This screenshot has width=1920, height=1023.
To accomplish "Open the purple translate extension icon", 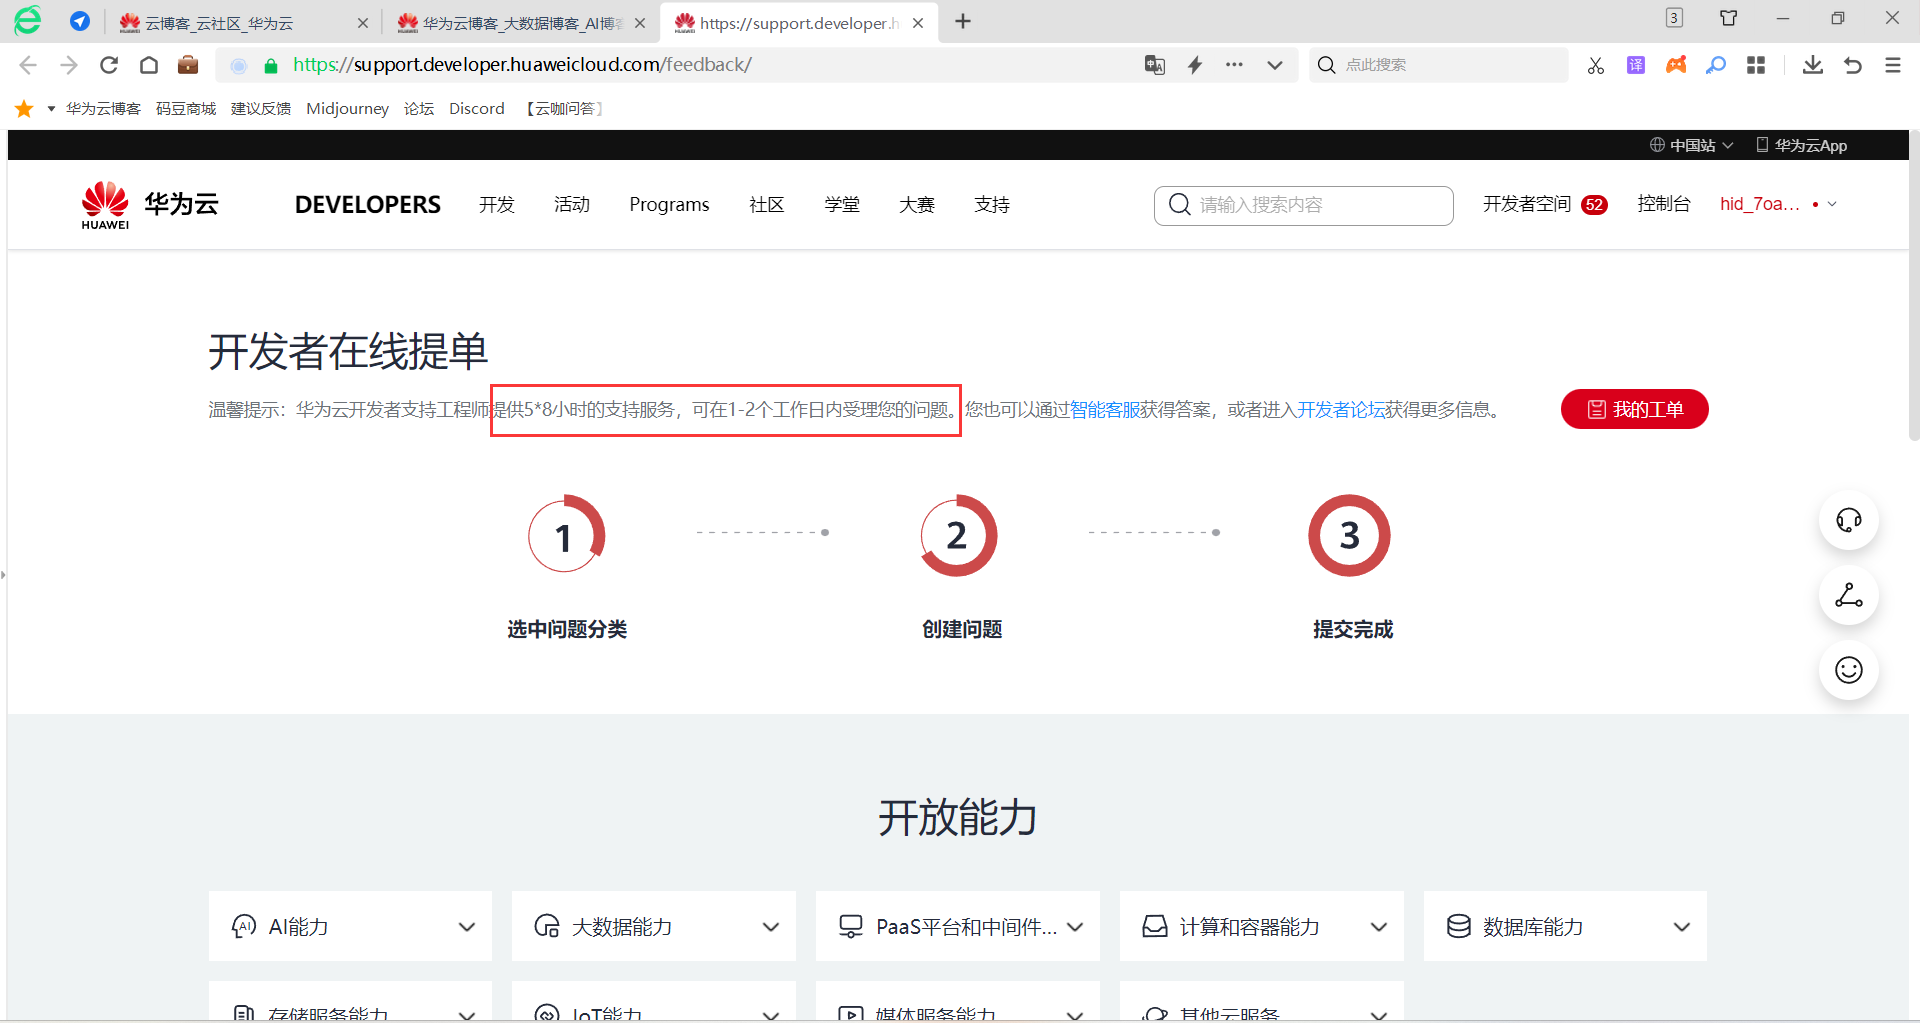I will (x=1636, y=65).
